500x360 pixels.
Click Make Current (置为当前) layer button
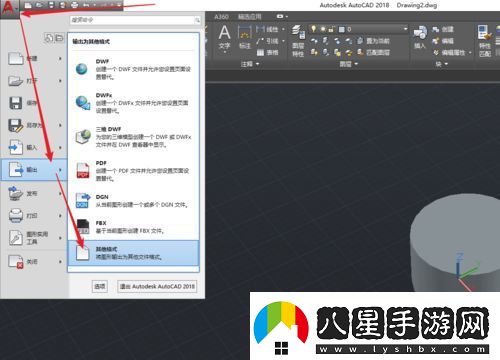(373, 41)
